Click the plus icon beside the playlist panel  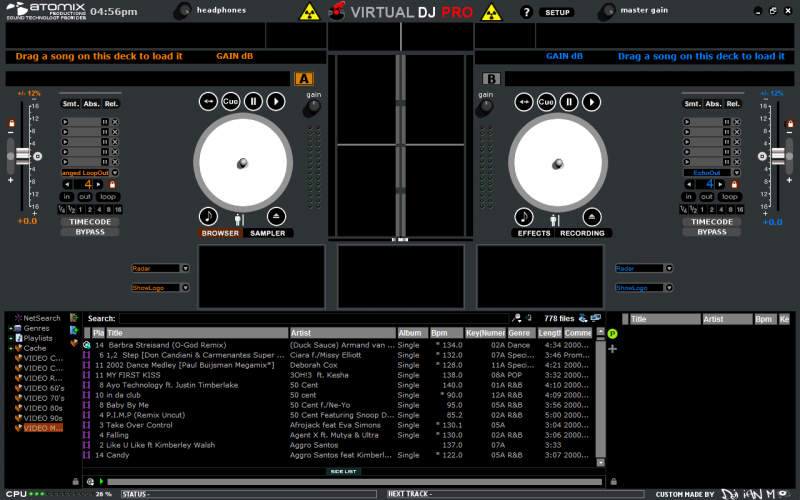612,349
